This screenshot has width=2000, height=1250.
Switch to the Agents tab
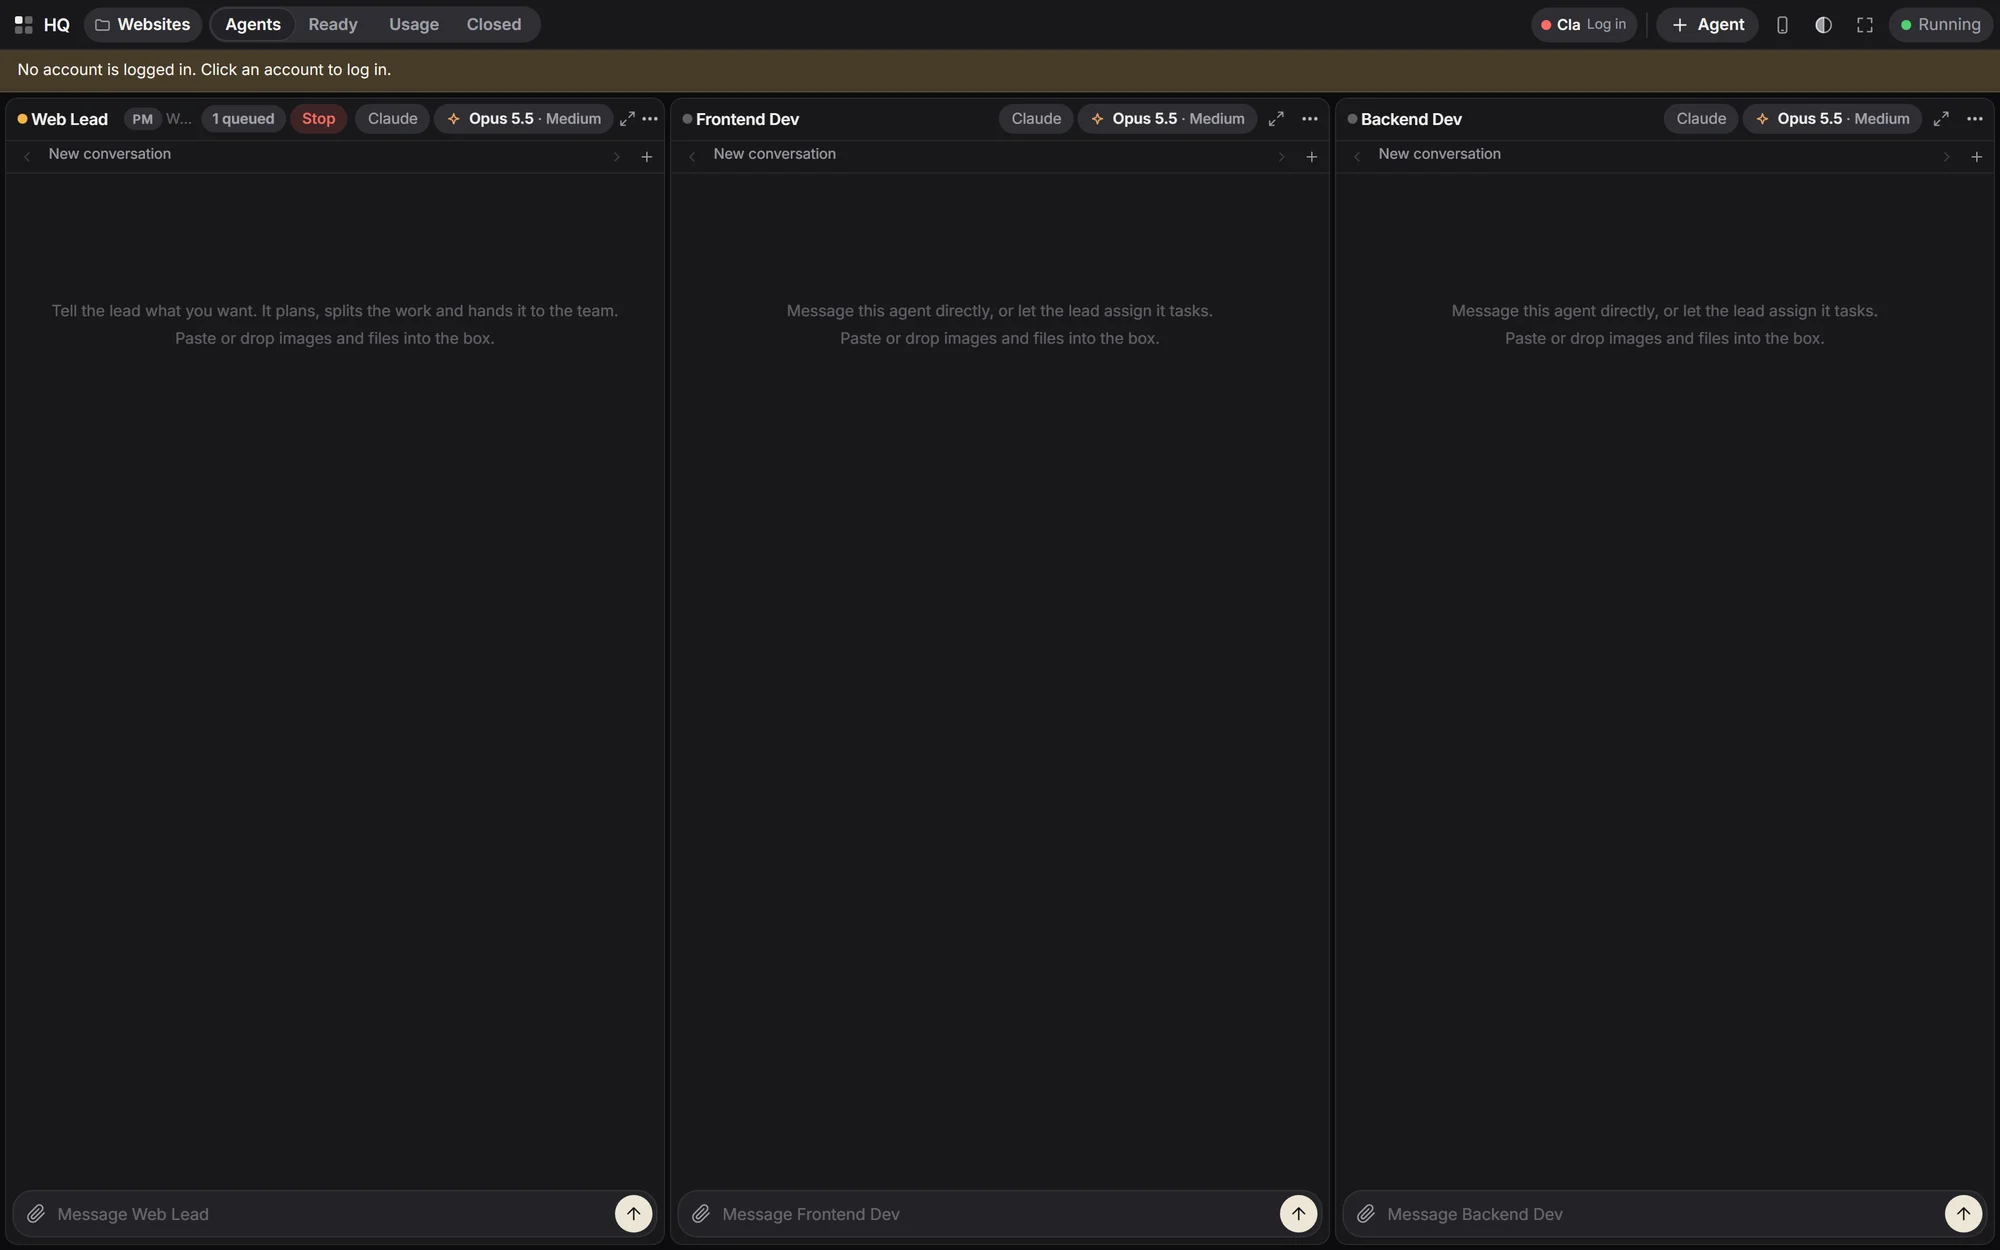tap(253, 25)
